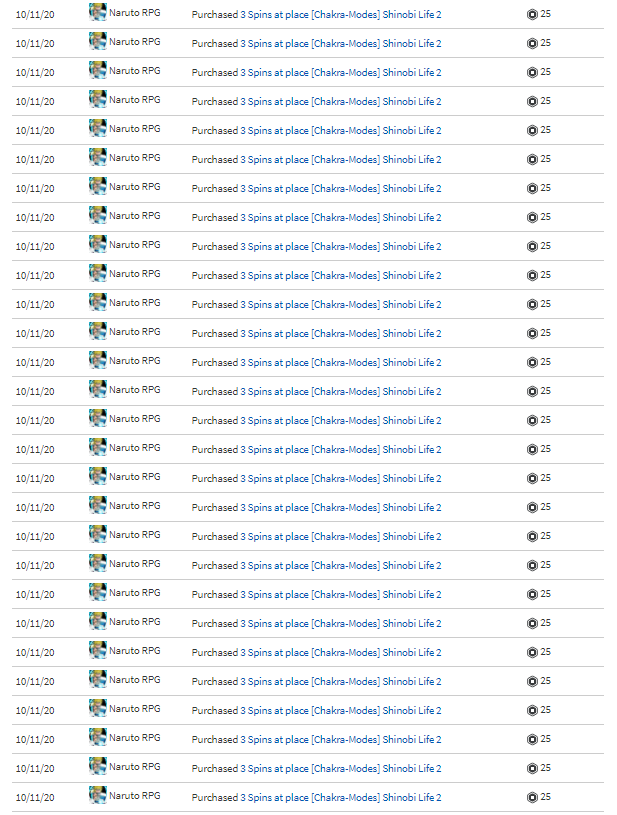Image resolution: width=617 pixels, height=815 pixels.
Task: Click the 'Naruto RPG' name in the topmost row
Action: [135, 12]
